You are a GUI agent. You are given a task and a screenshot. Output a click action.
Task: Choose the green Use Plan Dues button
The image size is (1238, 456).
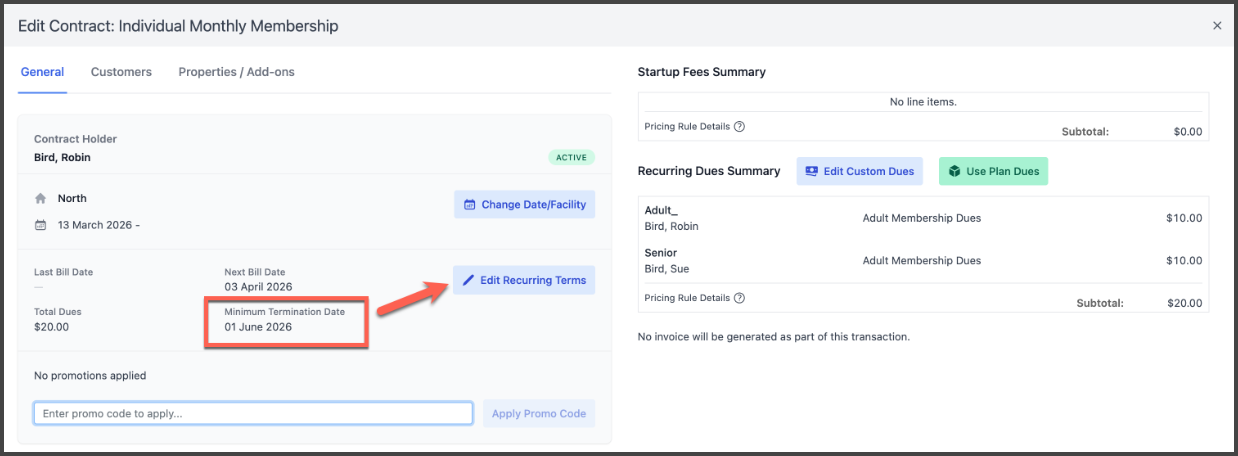pos(992,171)
